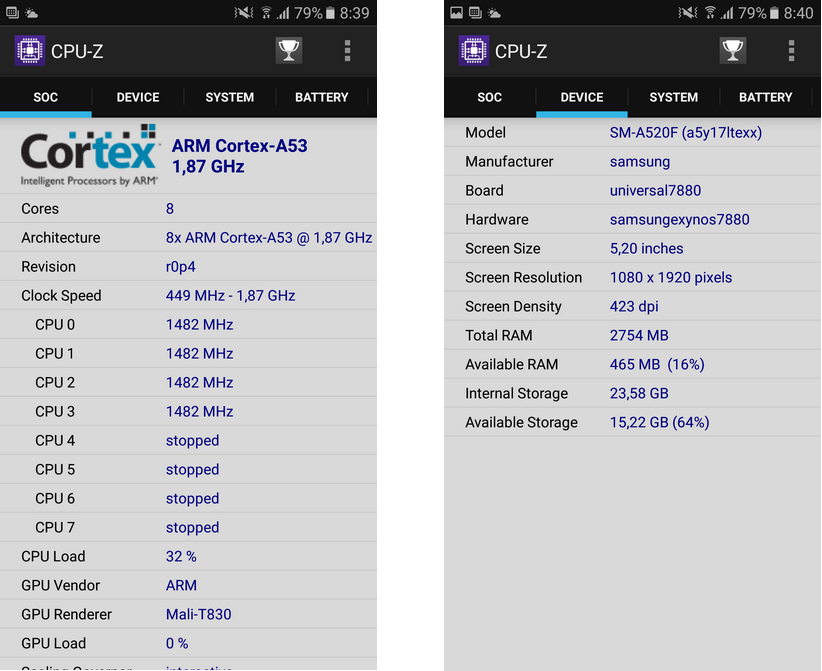Tap the battery icon in the left status bar
This screenshot has height=671, width=822.
coord(330,13)
